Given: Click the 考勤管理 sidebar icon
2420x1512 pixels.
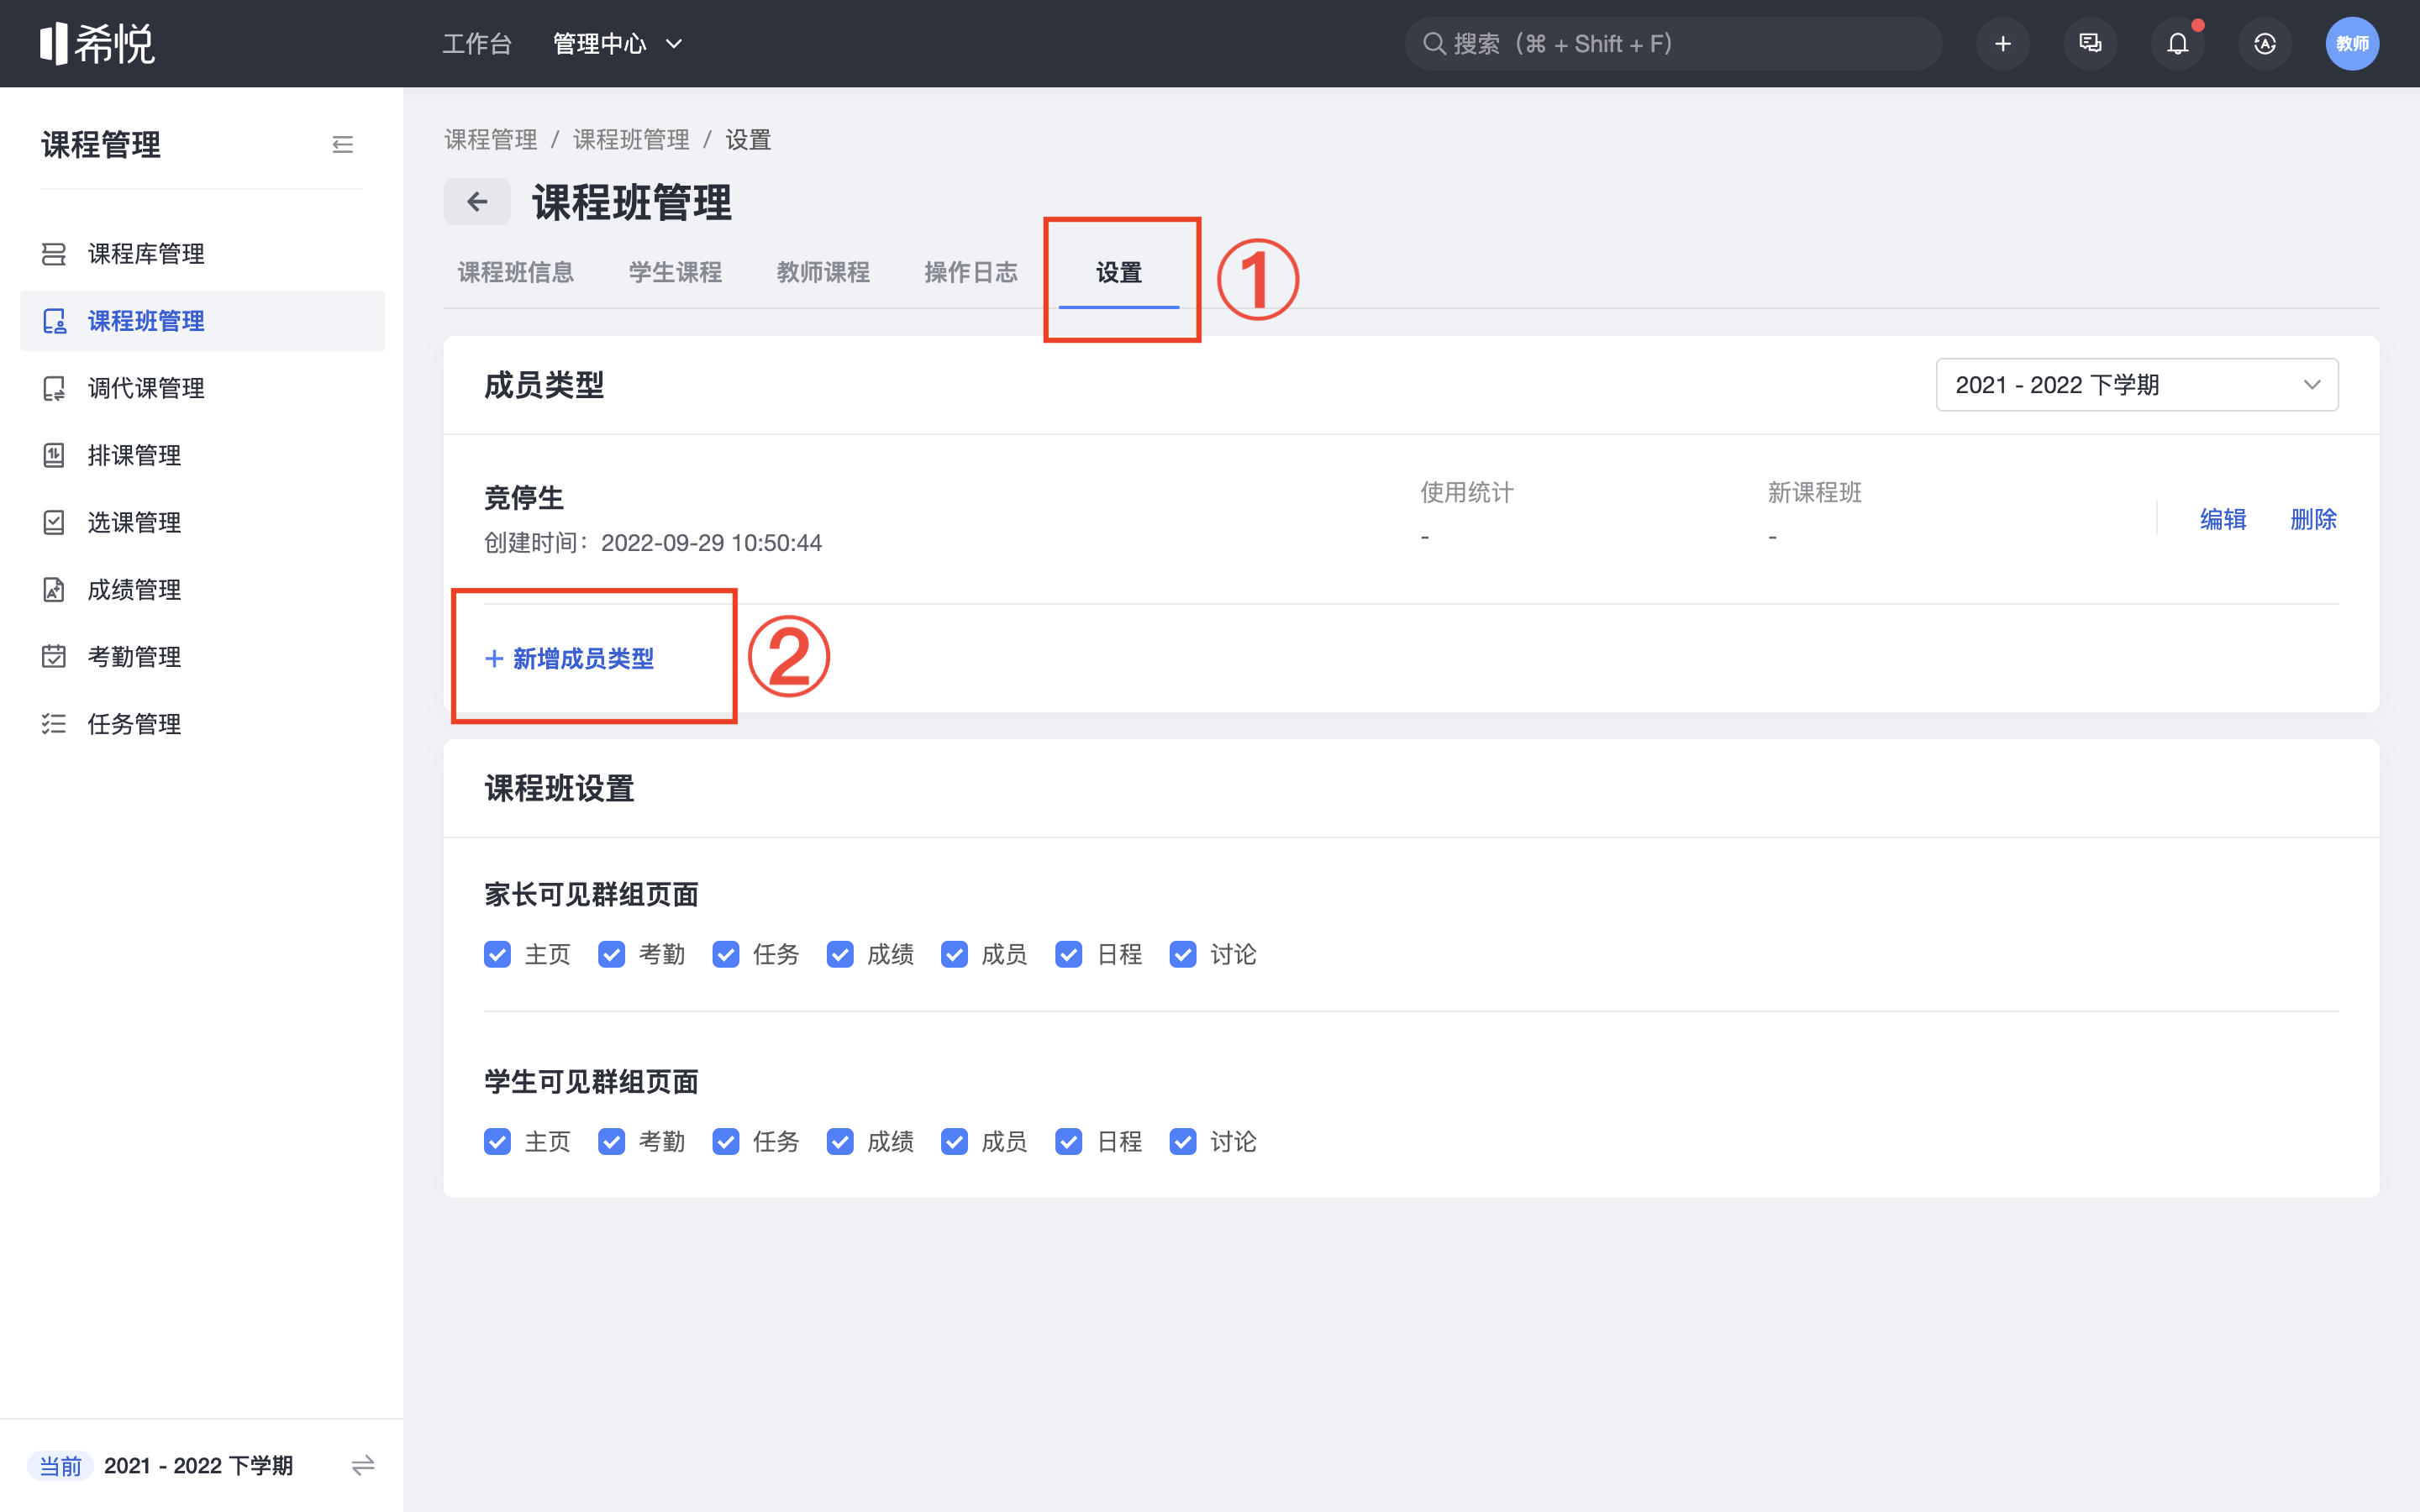Looking at the screenshot, I should pos(54,657).
